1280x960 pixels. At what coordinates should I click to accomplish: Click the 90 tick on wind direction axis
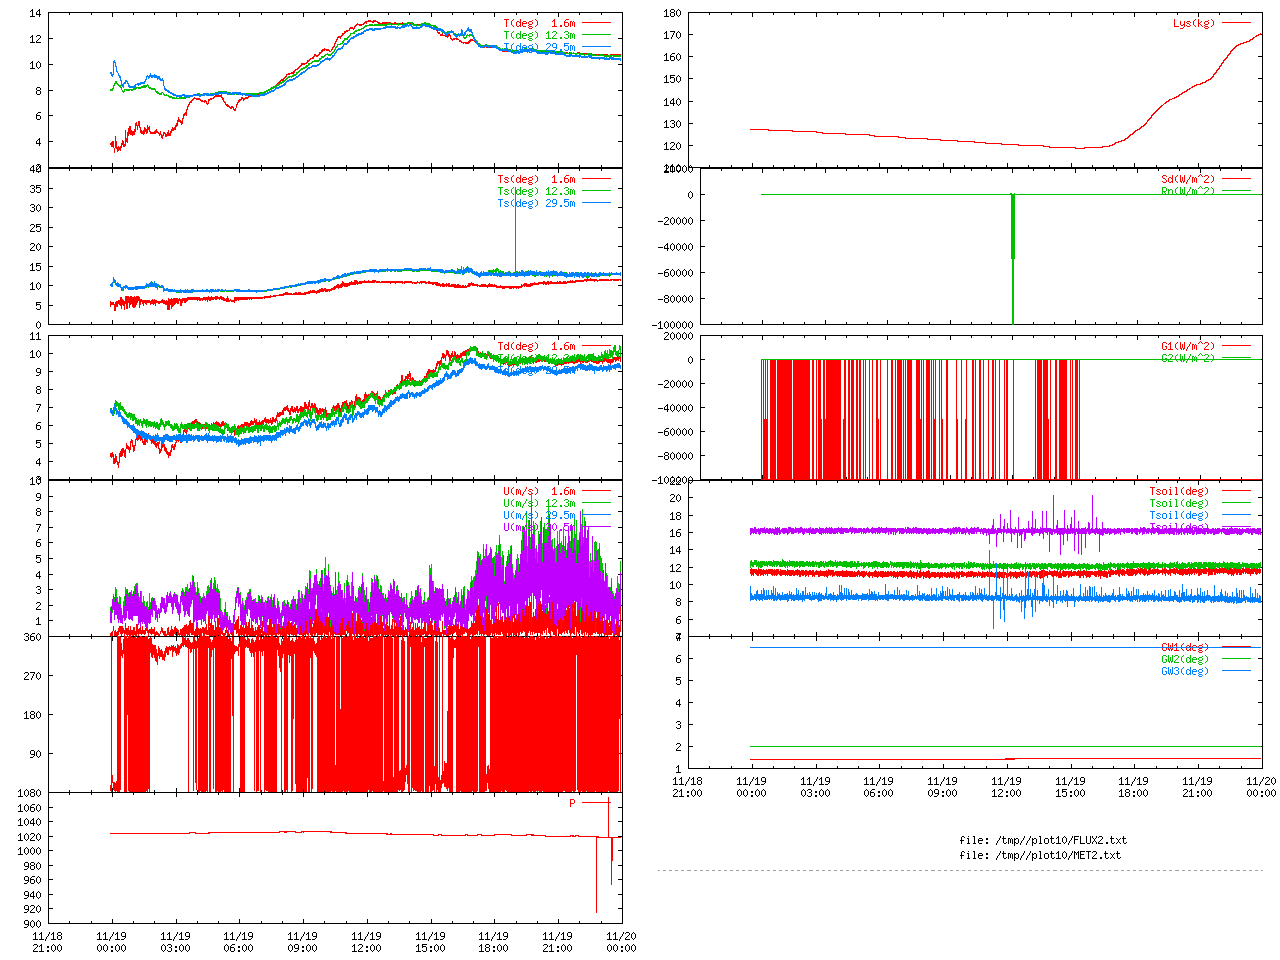[x=36, y=754]
